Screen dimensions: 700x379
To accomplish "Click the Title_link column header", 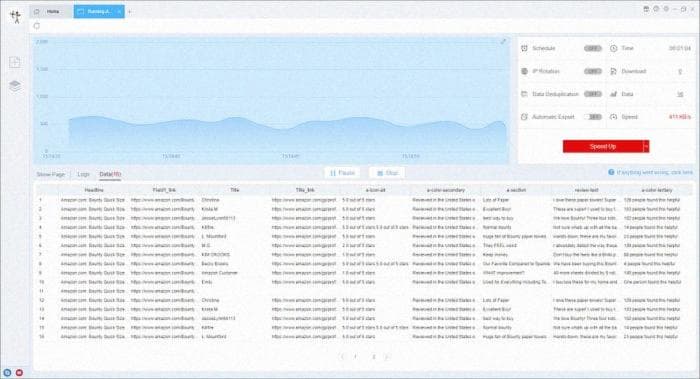I will (x=305, y=190).
